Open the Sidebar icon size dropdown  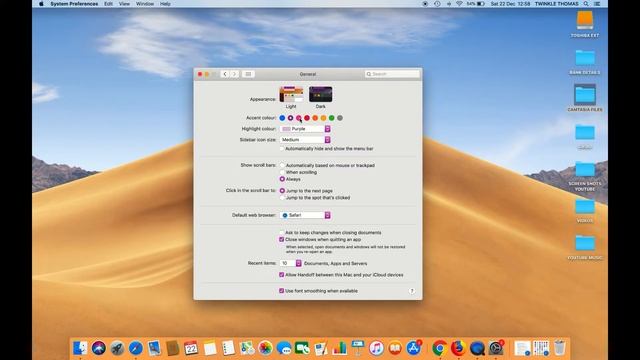coord(305,140)
